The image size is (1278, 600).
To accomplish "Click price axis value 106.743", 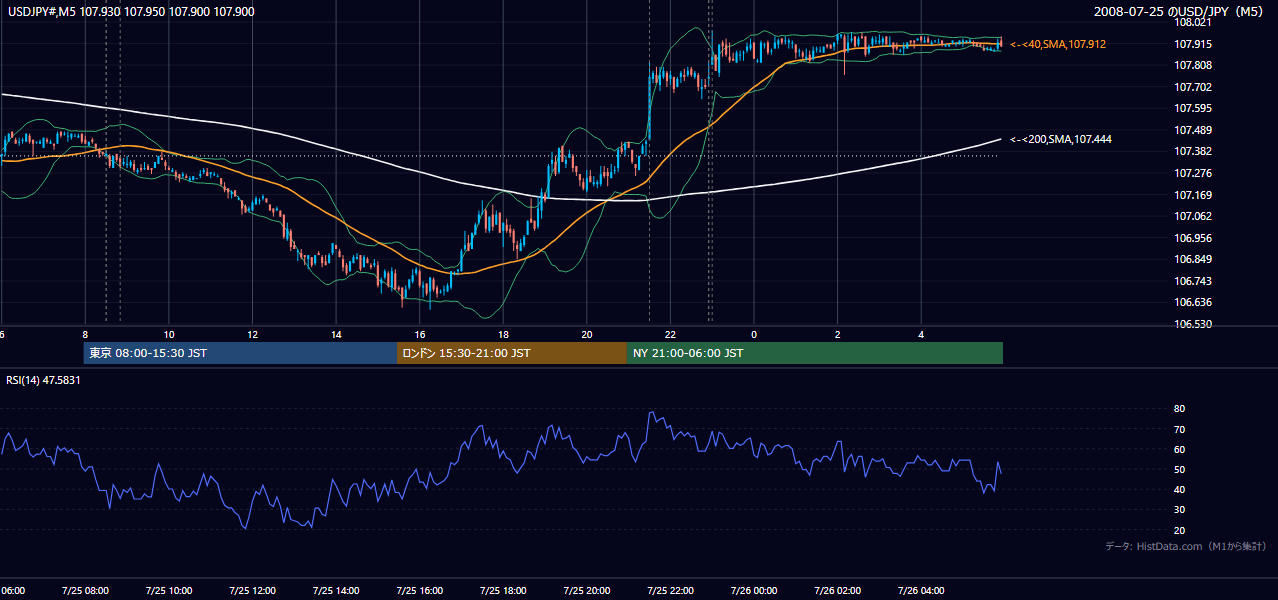I will tap(1193, 281).
